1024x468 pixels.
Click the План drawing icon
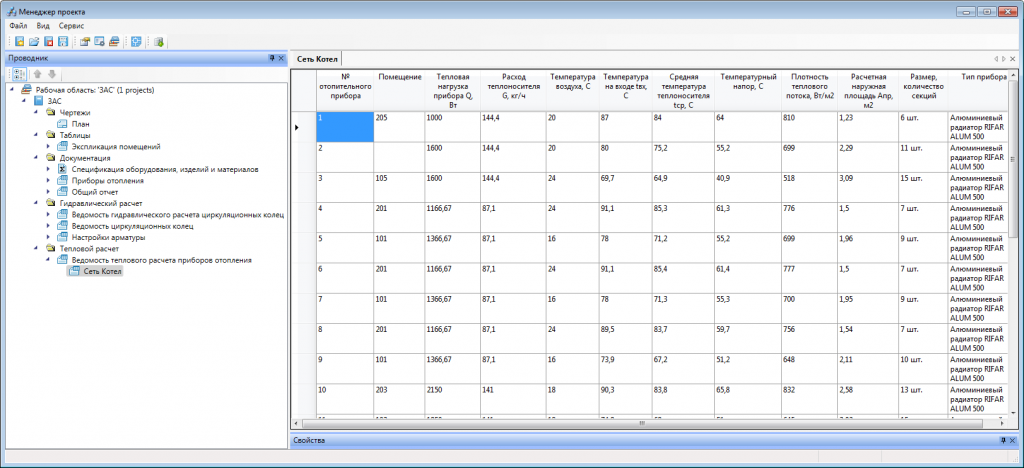[62, 123]
